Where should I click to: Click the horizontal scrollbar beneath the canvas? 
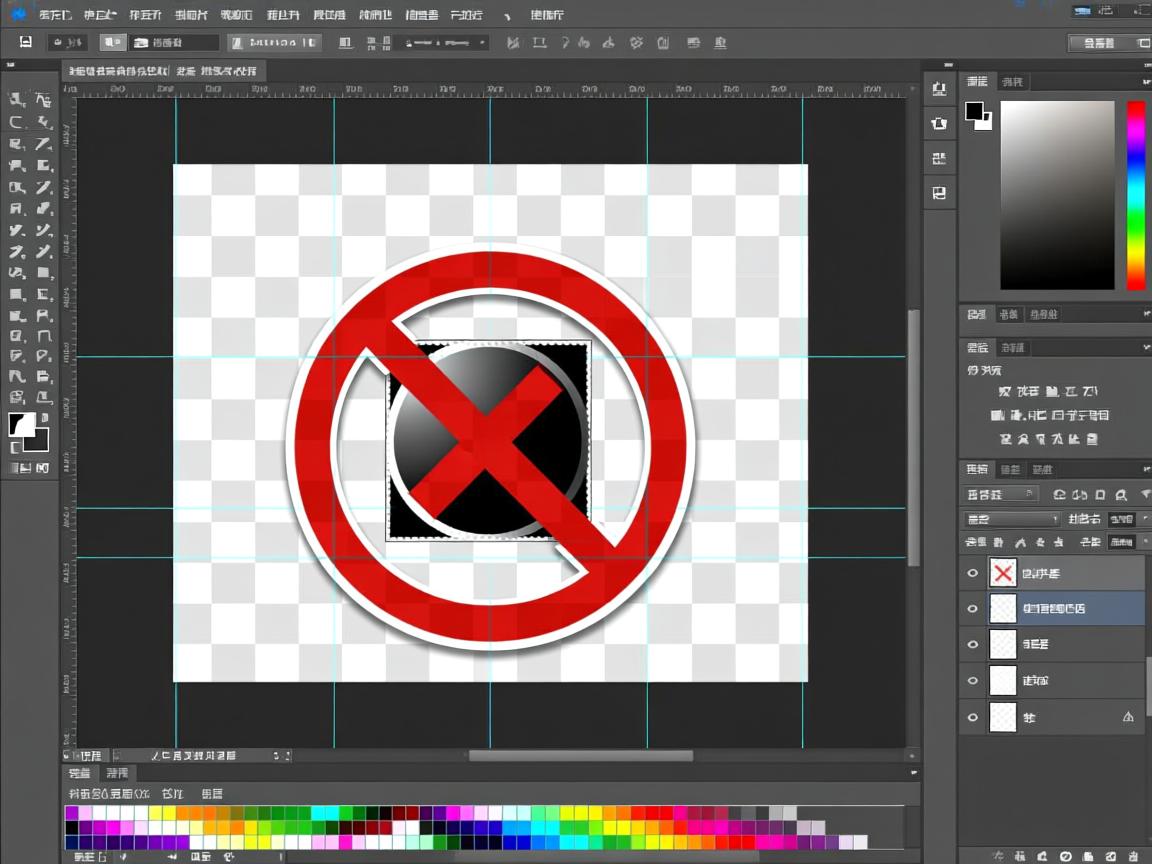pyautogui.click(x=580, y=756)
